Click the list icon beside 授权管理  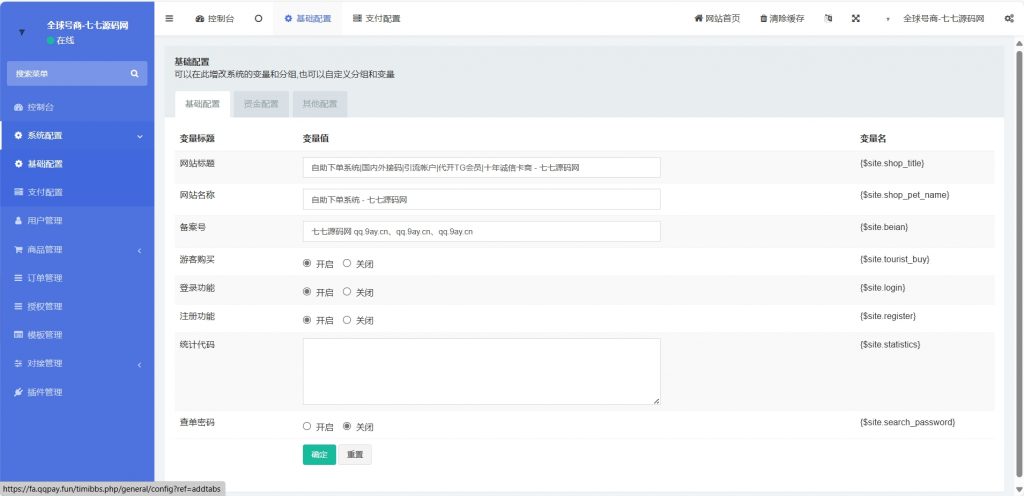18,306
